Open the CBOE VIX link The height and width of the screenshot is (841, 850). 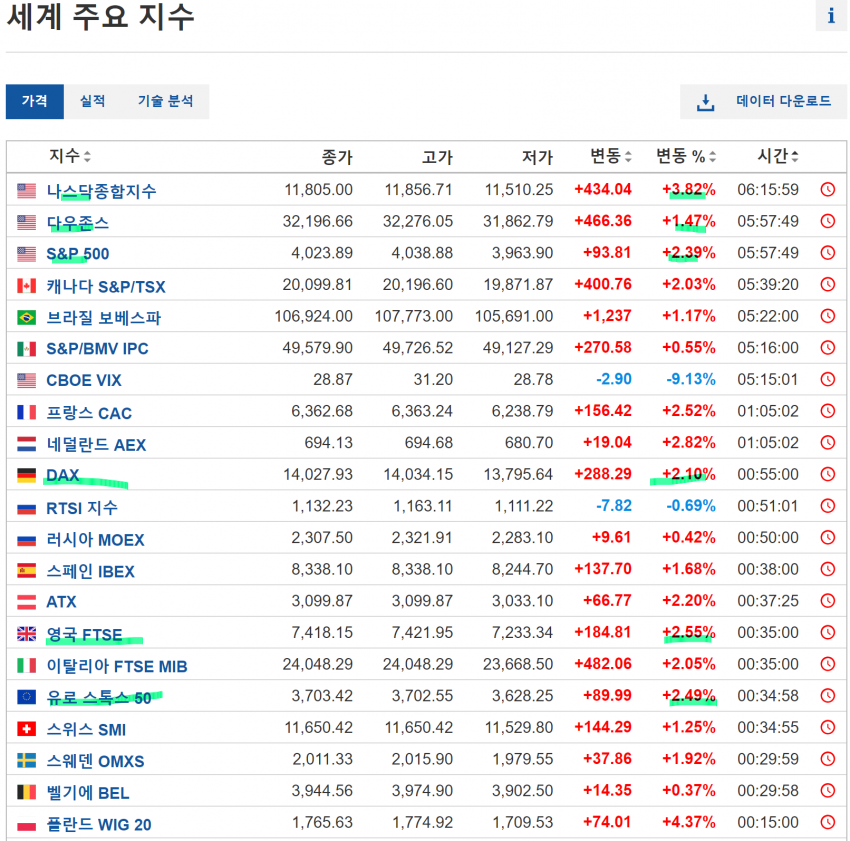tap(84, 381)
